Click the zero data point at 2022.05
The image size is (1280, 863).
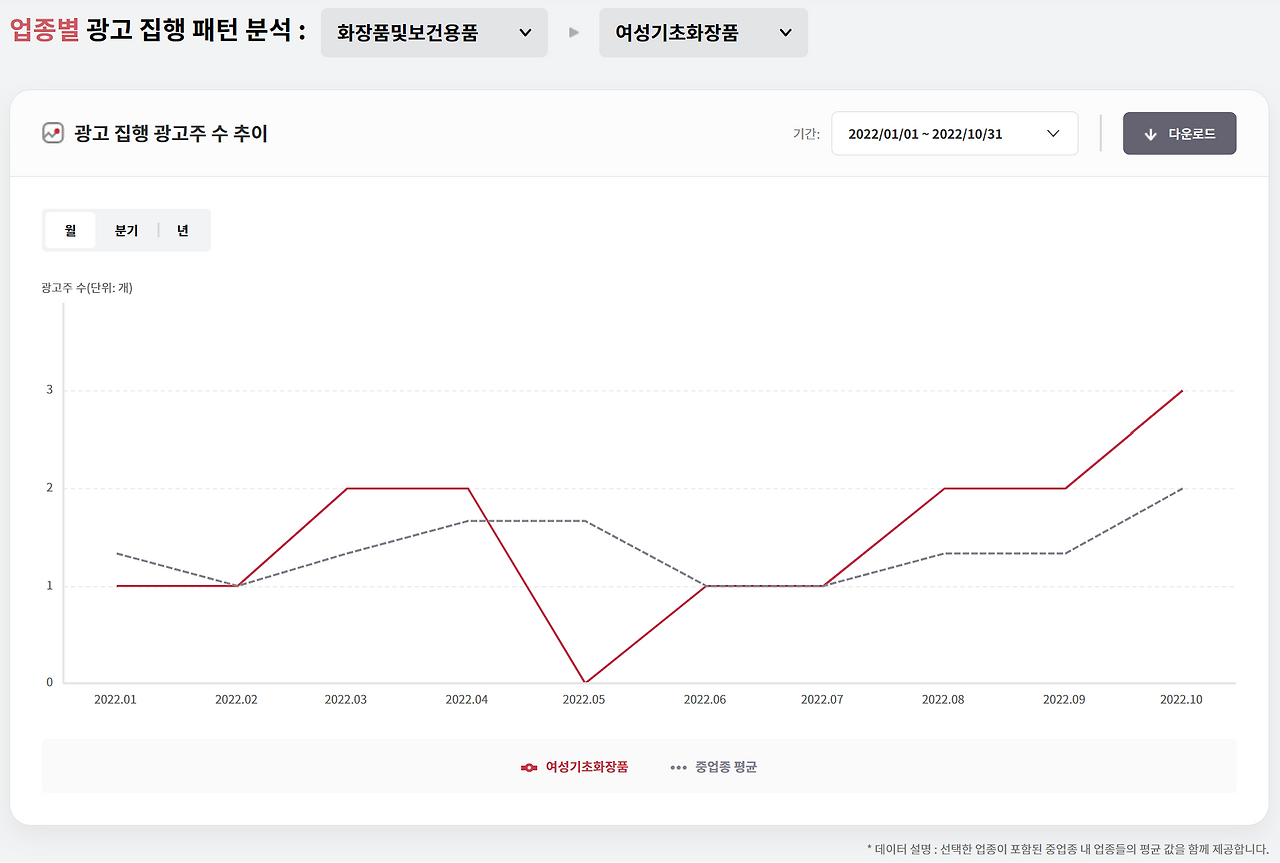pos(584,681)
